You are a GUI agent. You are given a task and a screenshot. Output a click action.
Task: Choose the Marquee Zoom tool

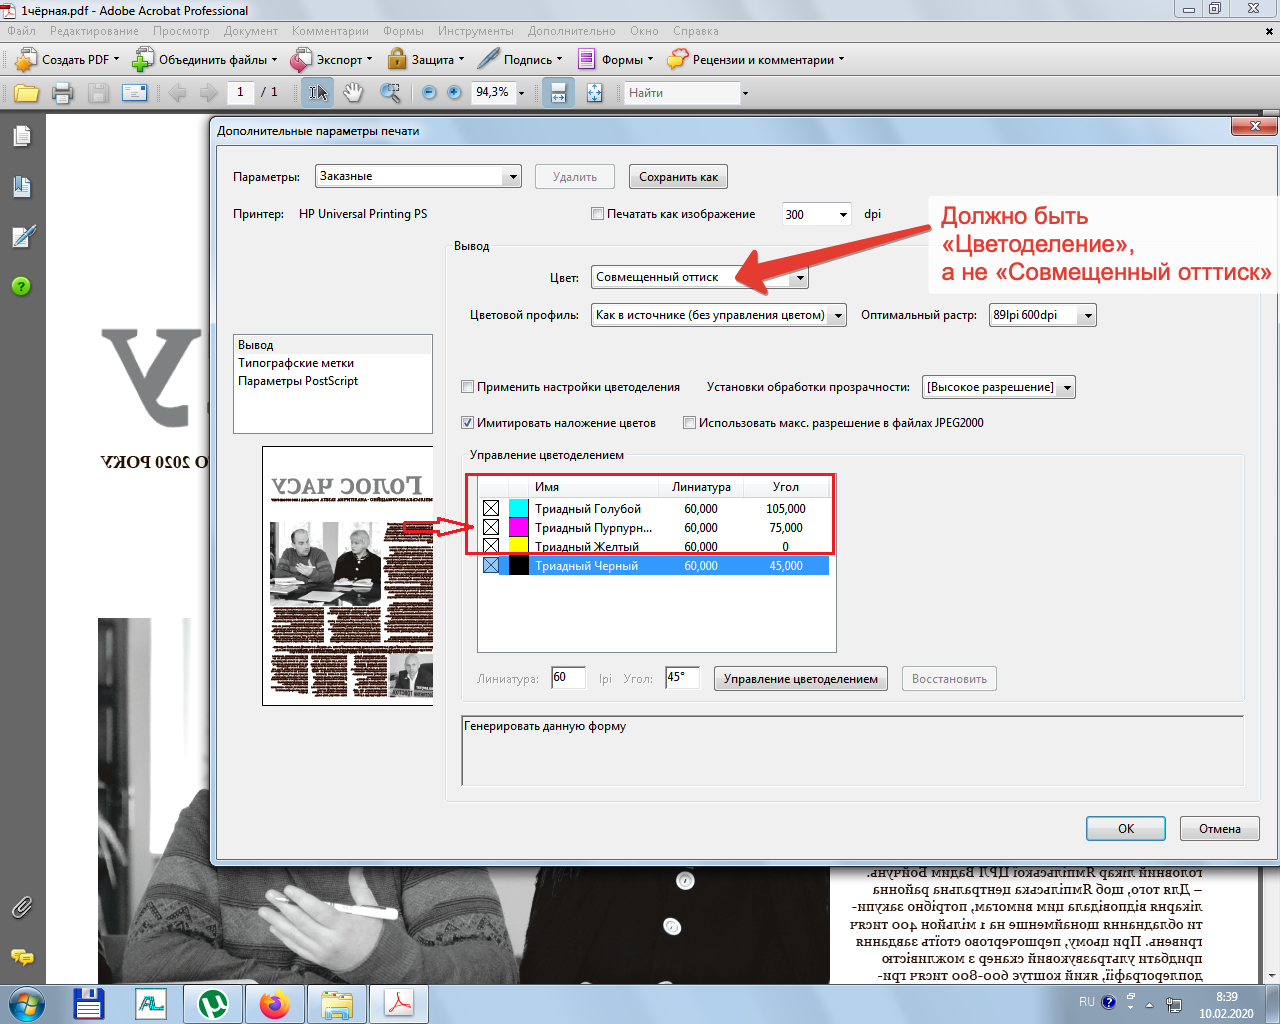point(390,93)
